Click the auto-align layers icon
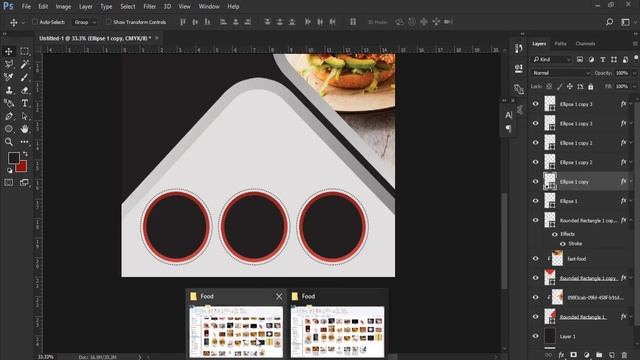Image resolution: width=640 pixels, height=360 pixels. tap(353, 22)
